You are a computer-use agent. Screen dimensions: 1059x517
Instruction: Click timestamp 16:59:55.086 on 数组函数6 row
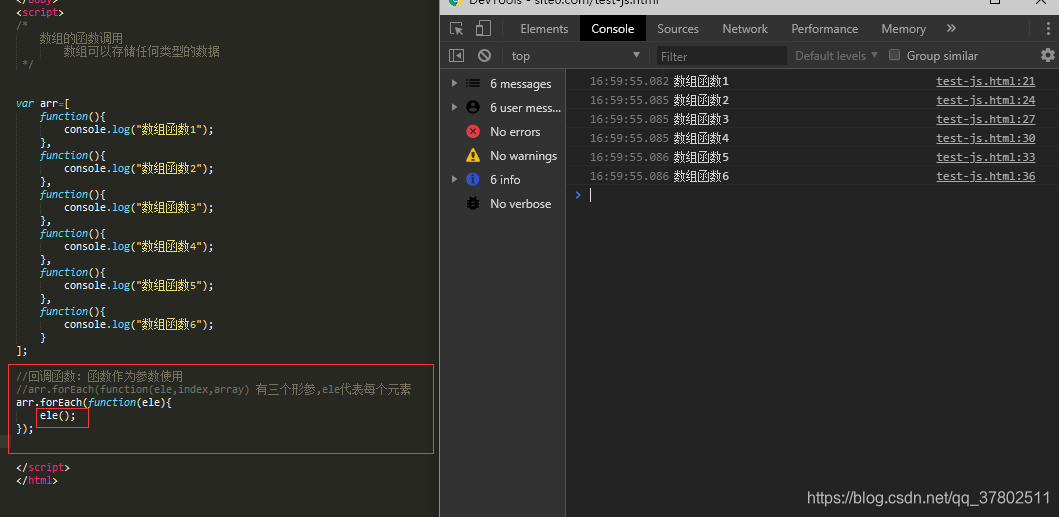click(629, 176)
